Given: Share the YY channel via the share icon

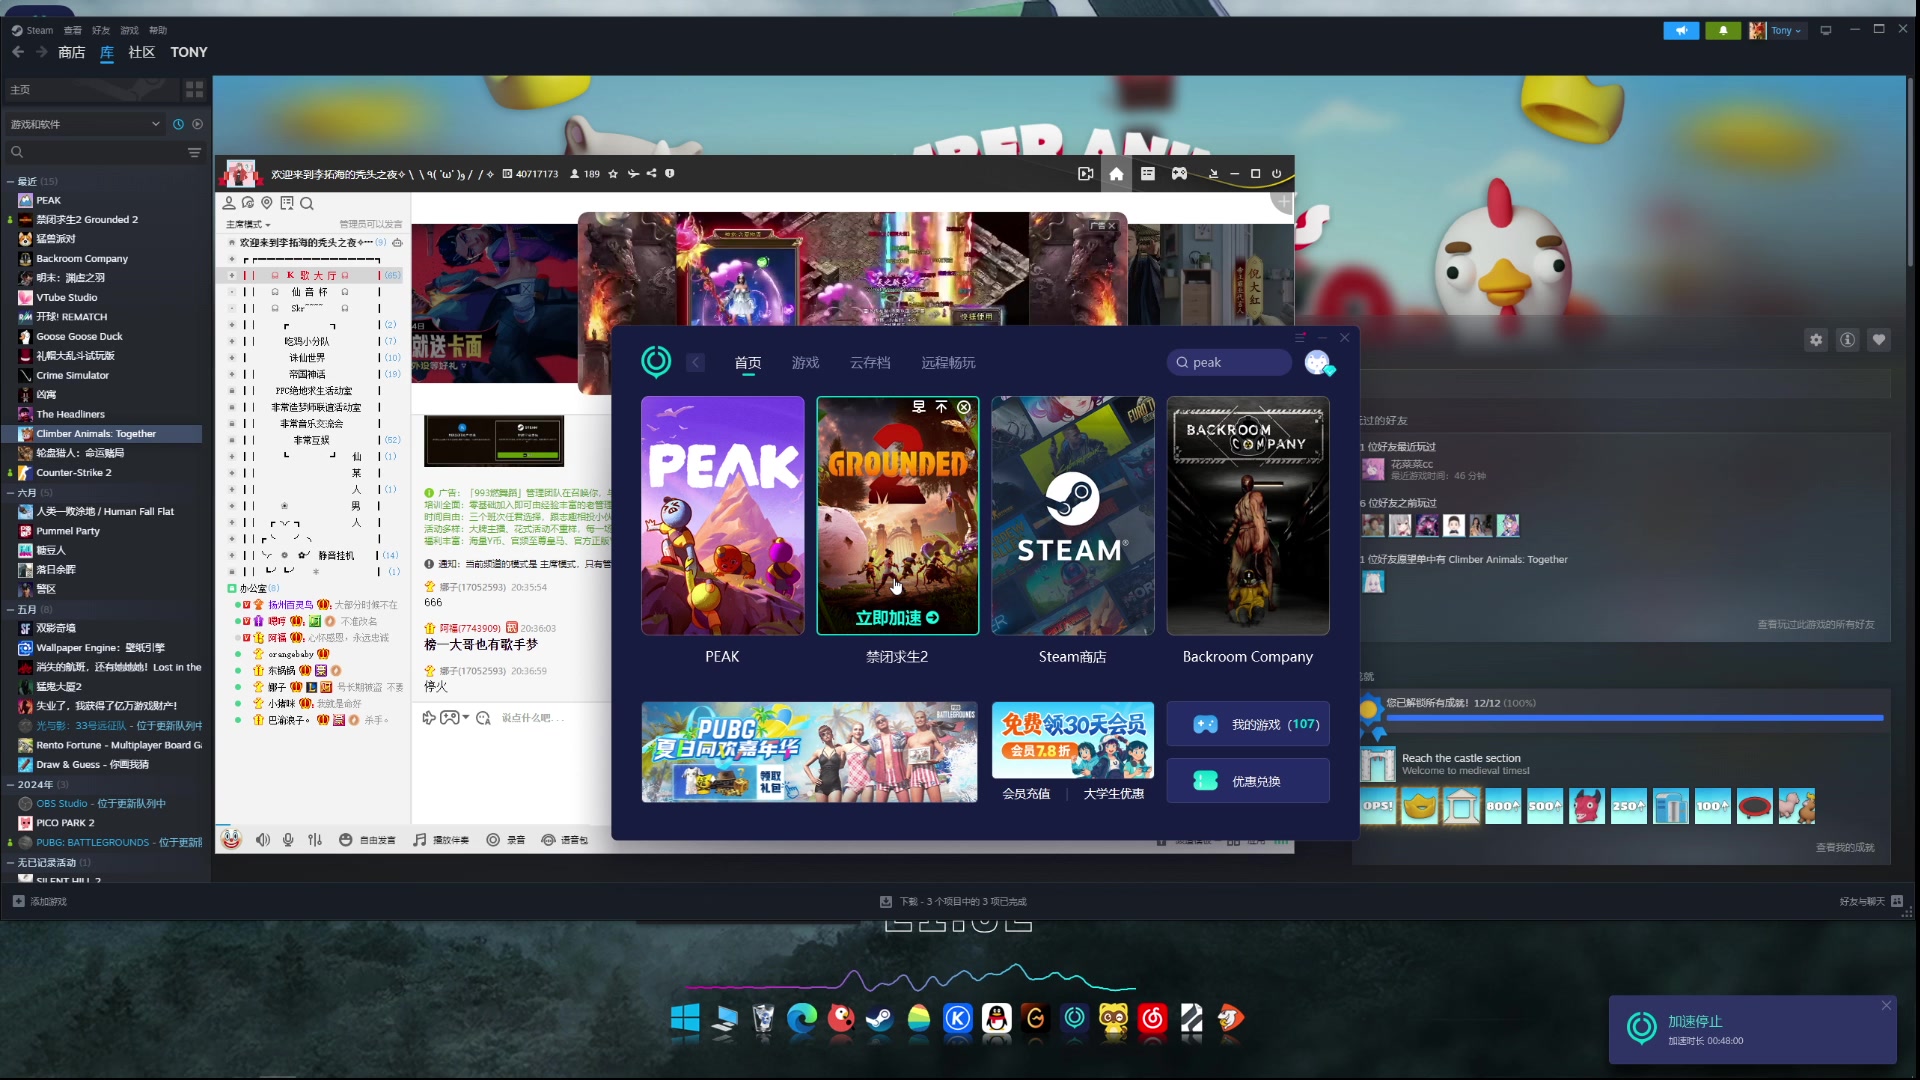Looking at the screenshot, I should (651, 174).
